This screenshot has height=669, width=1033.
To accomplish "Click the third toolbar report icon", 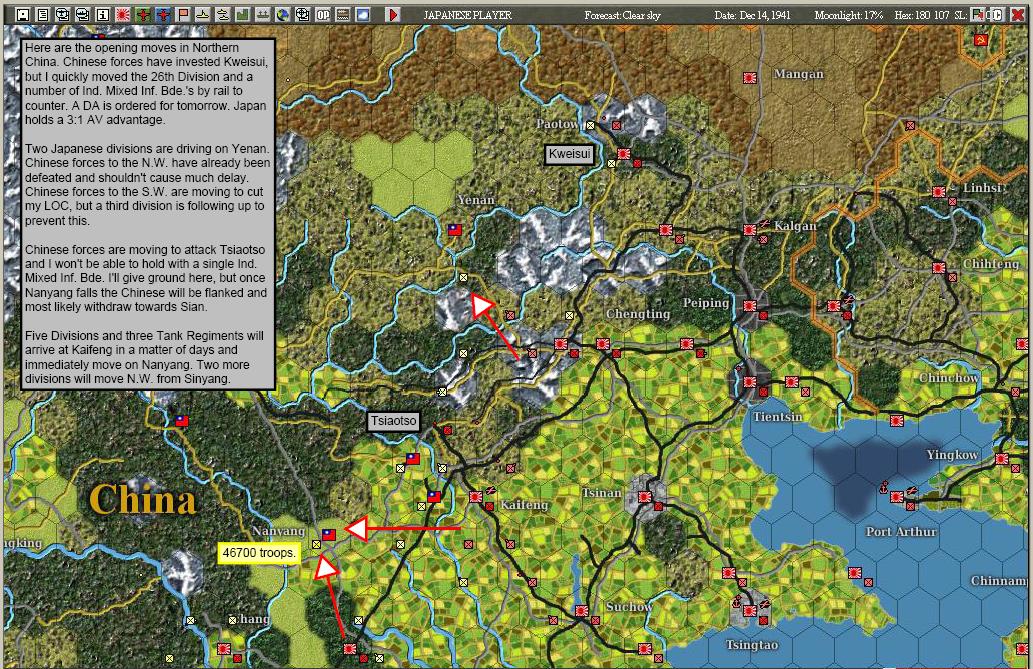I will 63,14.
